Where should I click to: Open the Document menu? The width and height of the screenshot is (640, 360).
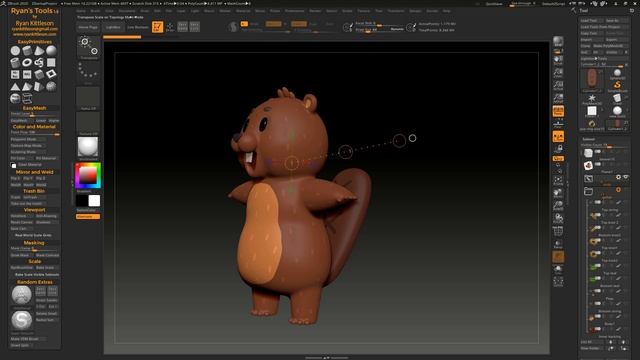point(127,11)
